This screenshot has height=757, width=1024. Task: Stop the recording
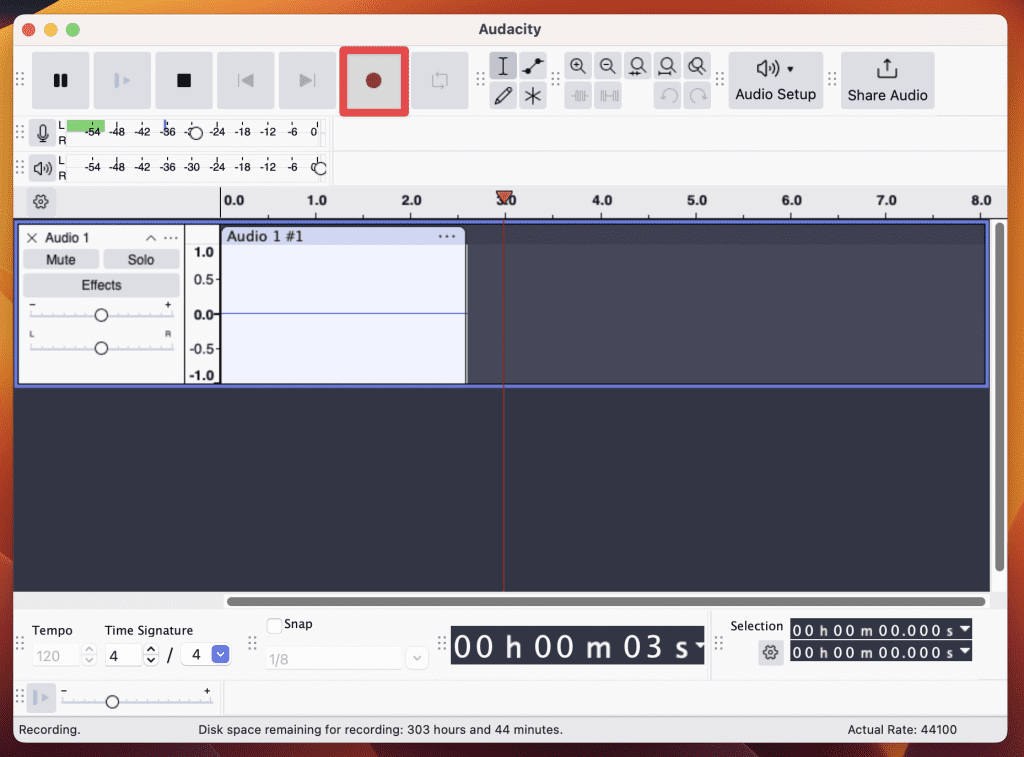[184, 80]
